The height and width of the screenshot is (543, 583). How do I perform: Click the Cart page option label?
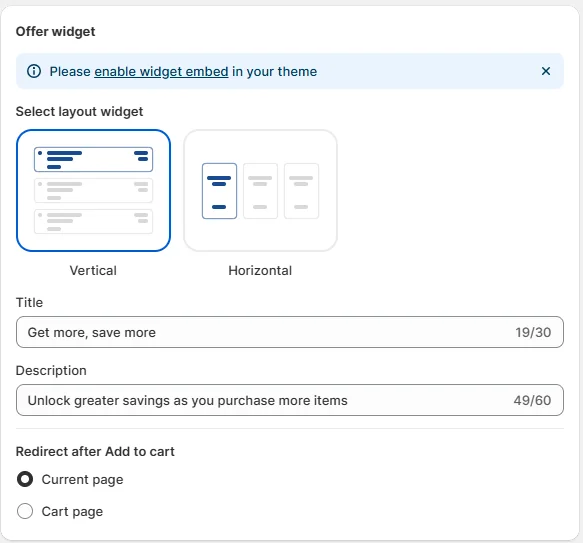click(x=72, y=512)
